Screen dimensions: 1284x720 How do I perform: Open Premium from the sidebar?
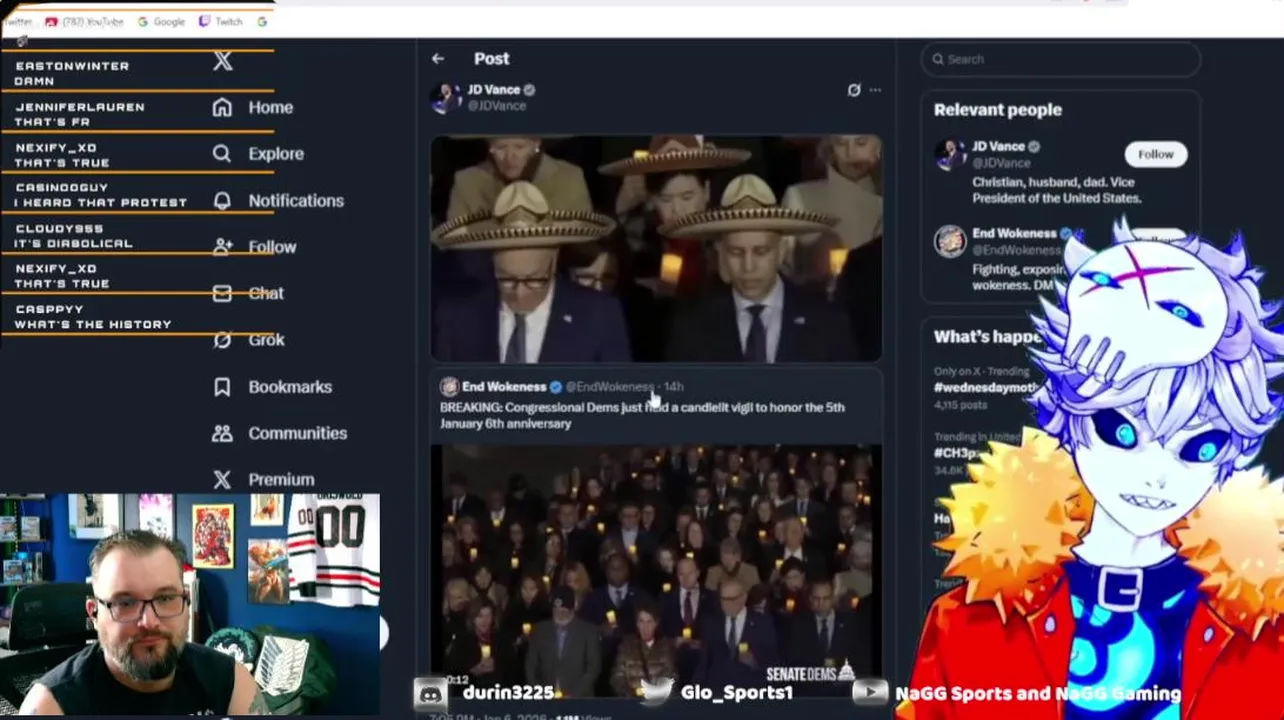click(264, 479)
